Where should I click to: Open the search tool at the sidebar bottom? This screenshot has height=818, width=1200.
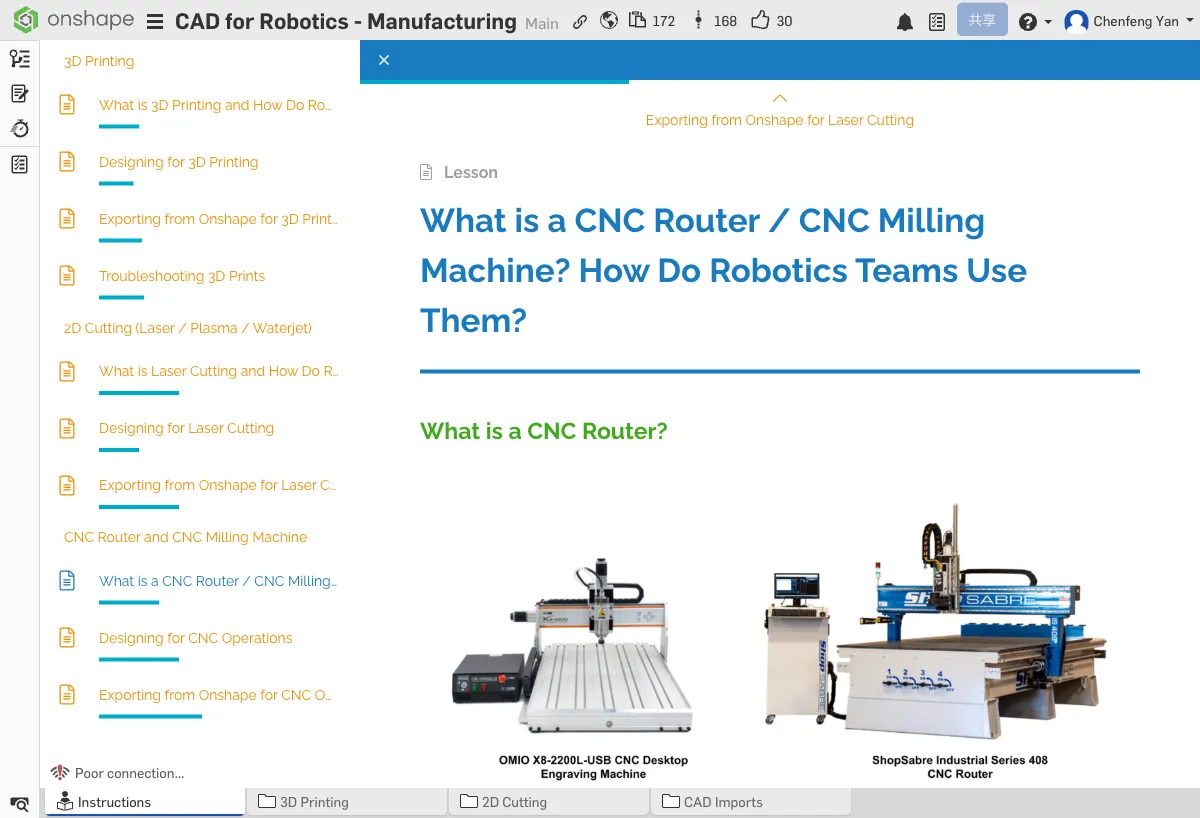click(x=19, y=803)
